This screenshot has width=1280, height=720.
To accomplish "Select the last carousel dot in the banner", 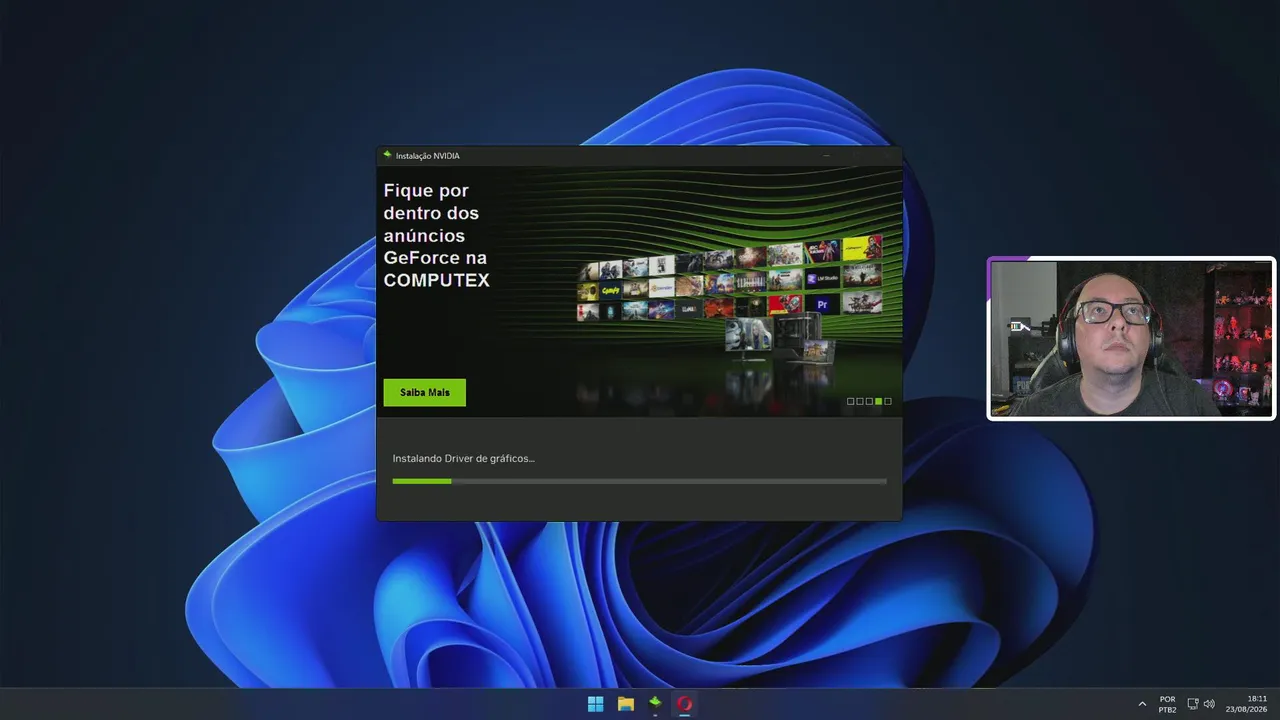I will 888,401.
